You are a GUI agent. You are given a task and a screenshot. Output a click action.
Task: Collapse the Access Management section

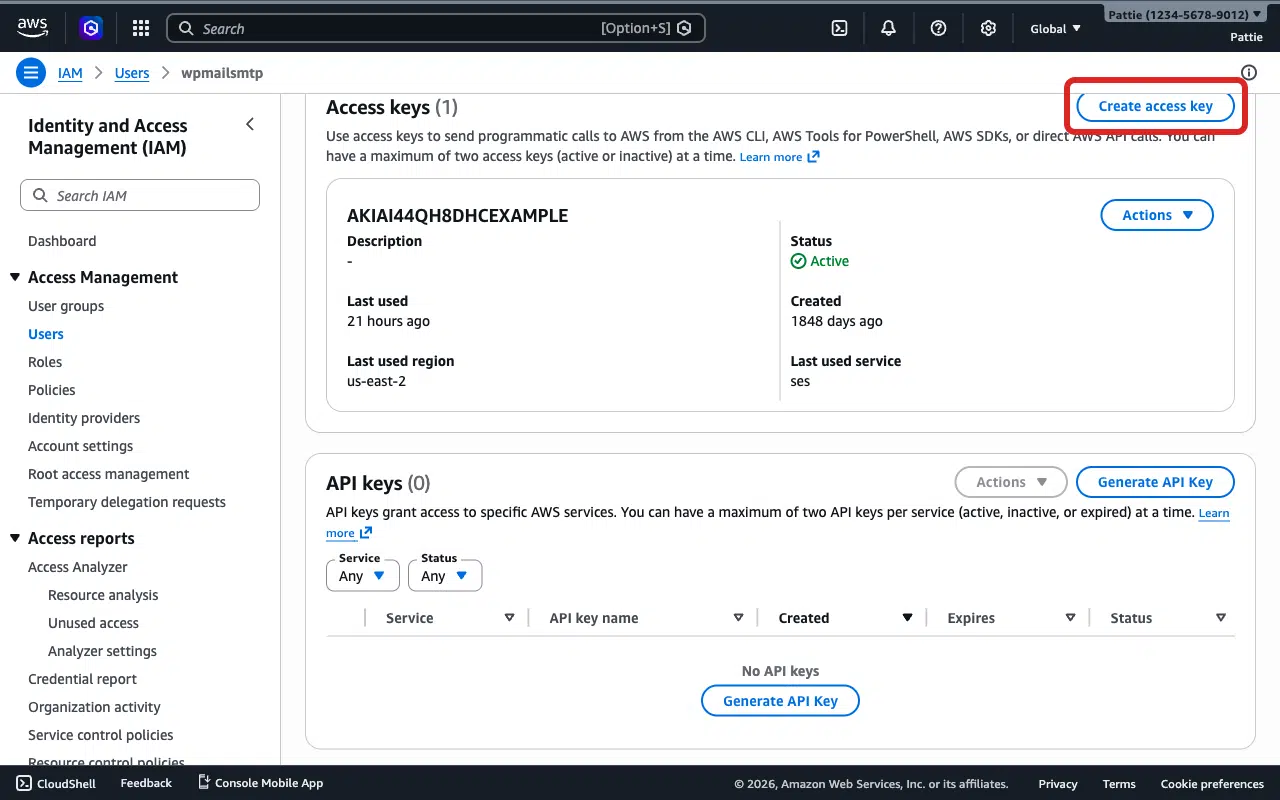pos(15,277)
